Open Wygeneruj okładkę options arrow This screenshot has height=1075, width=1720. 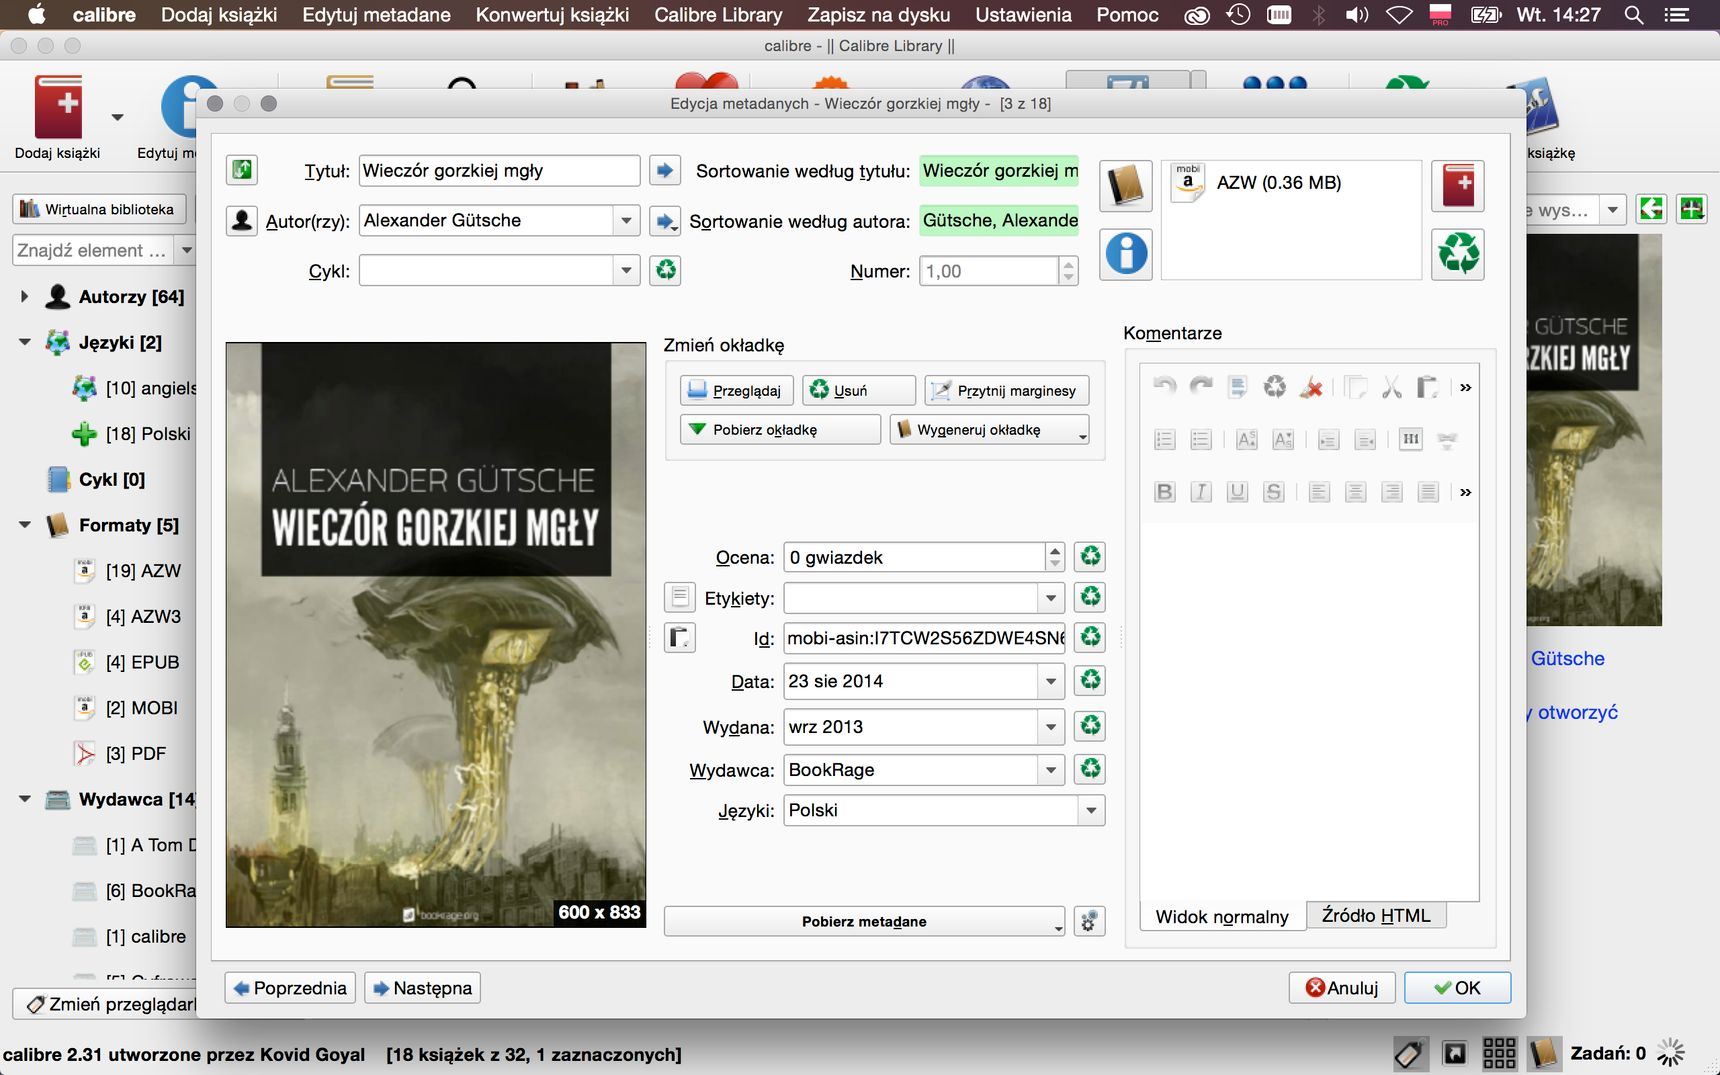[x=1082, y=435]
